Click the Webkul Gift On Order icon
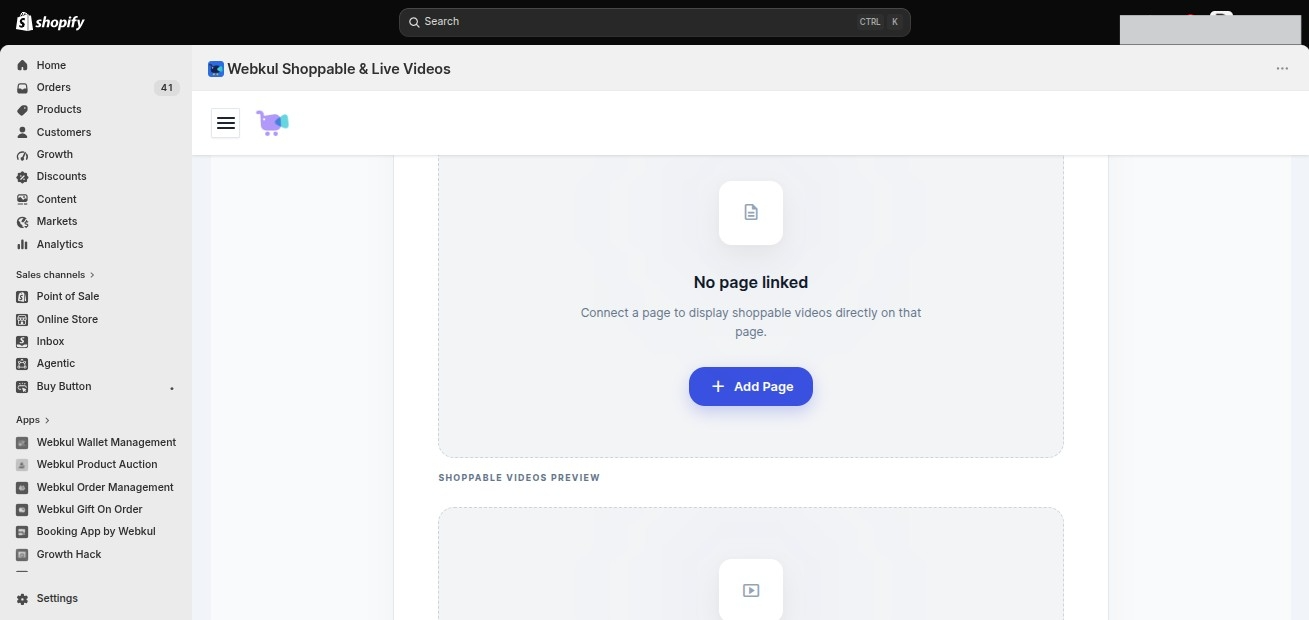This screenshot has height=620, width=1309. 22,509
